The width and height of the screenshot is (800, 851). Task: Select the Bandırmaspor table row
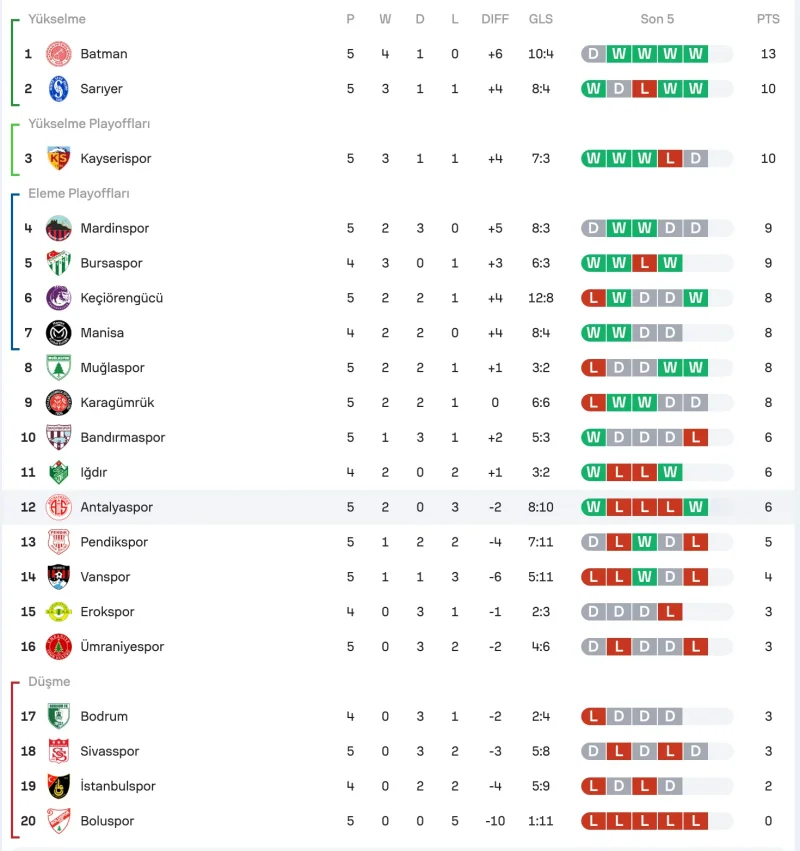click(400, 437)
